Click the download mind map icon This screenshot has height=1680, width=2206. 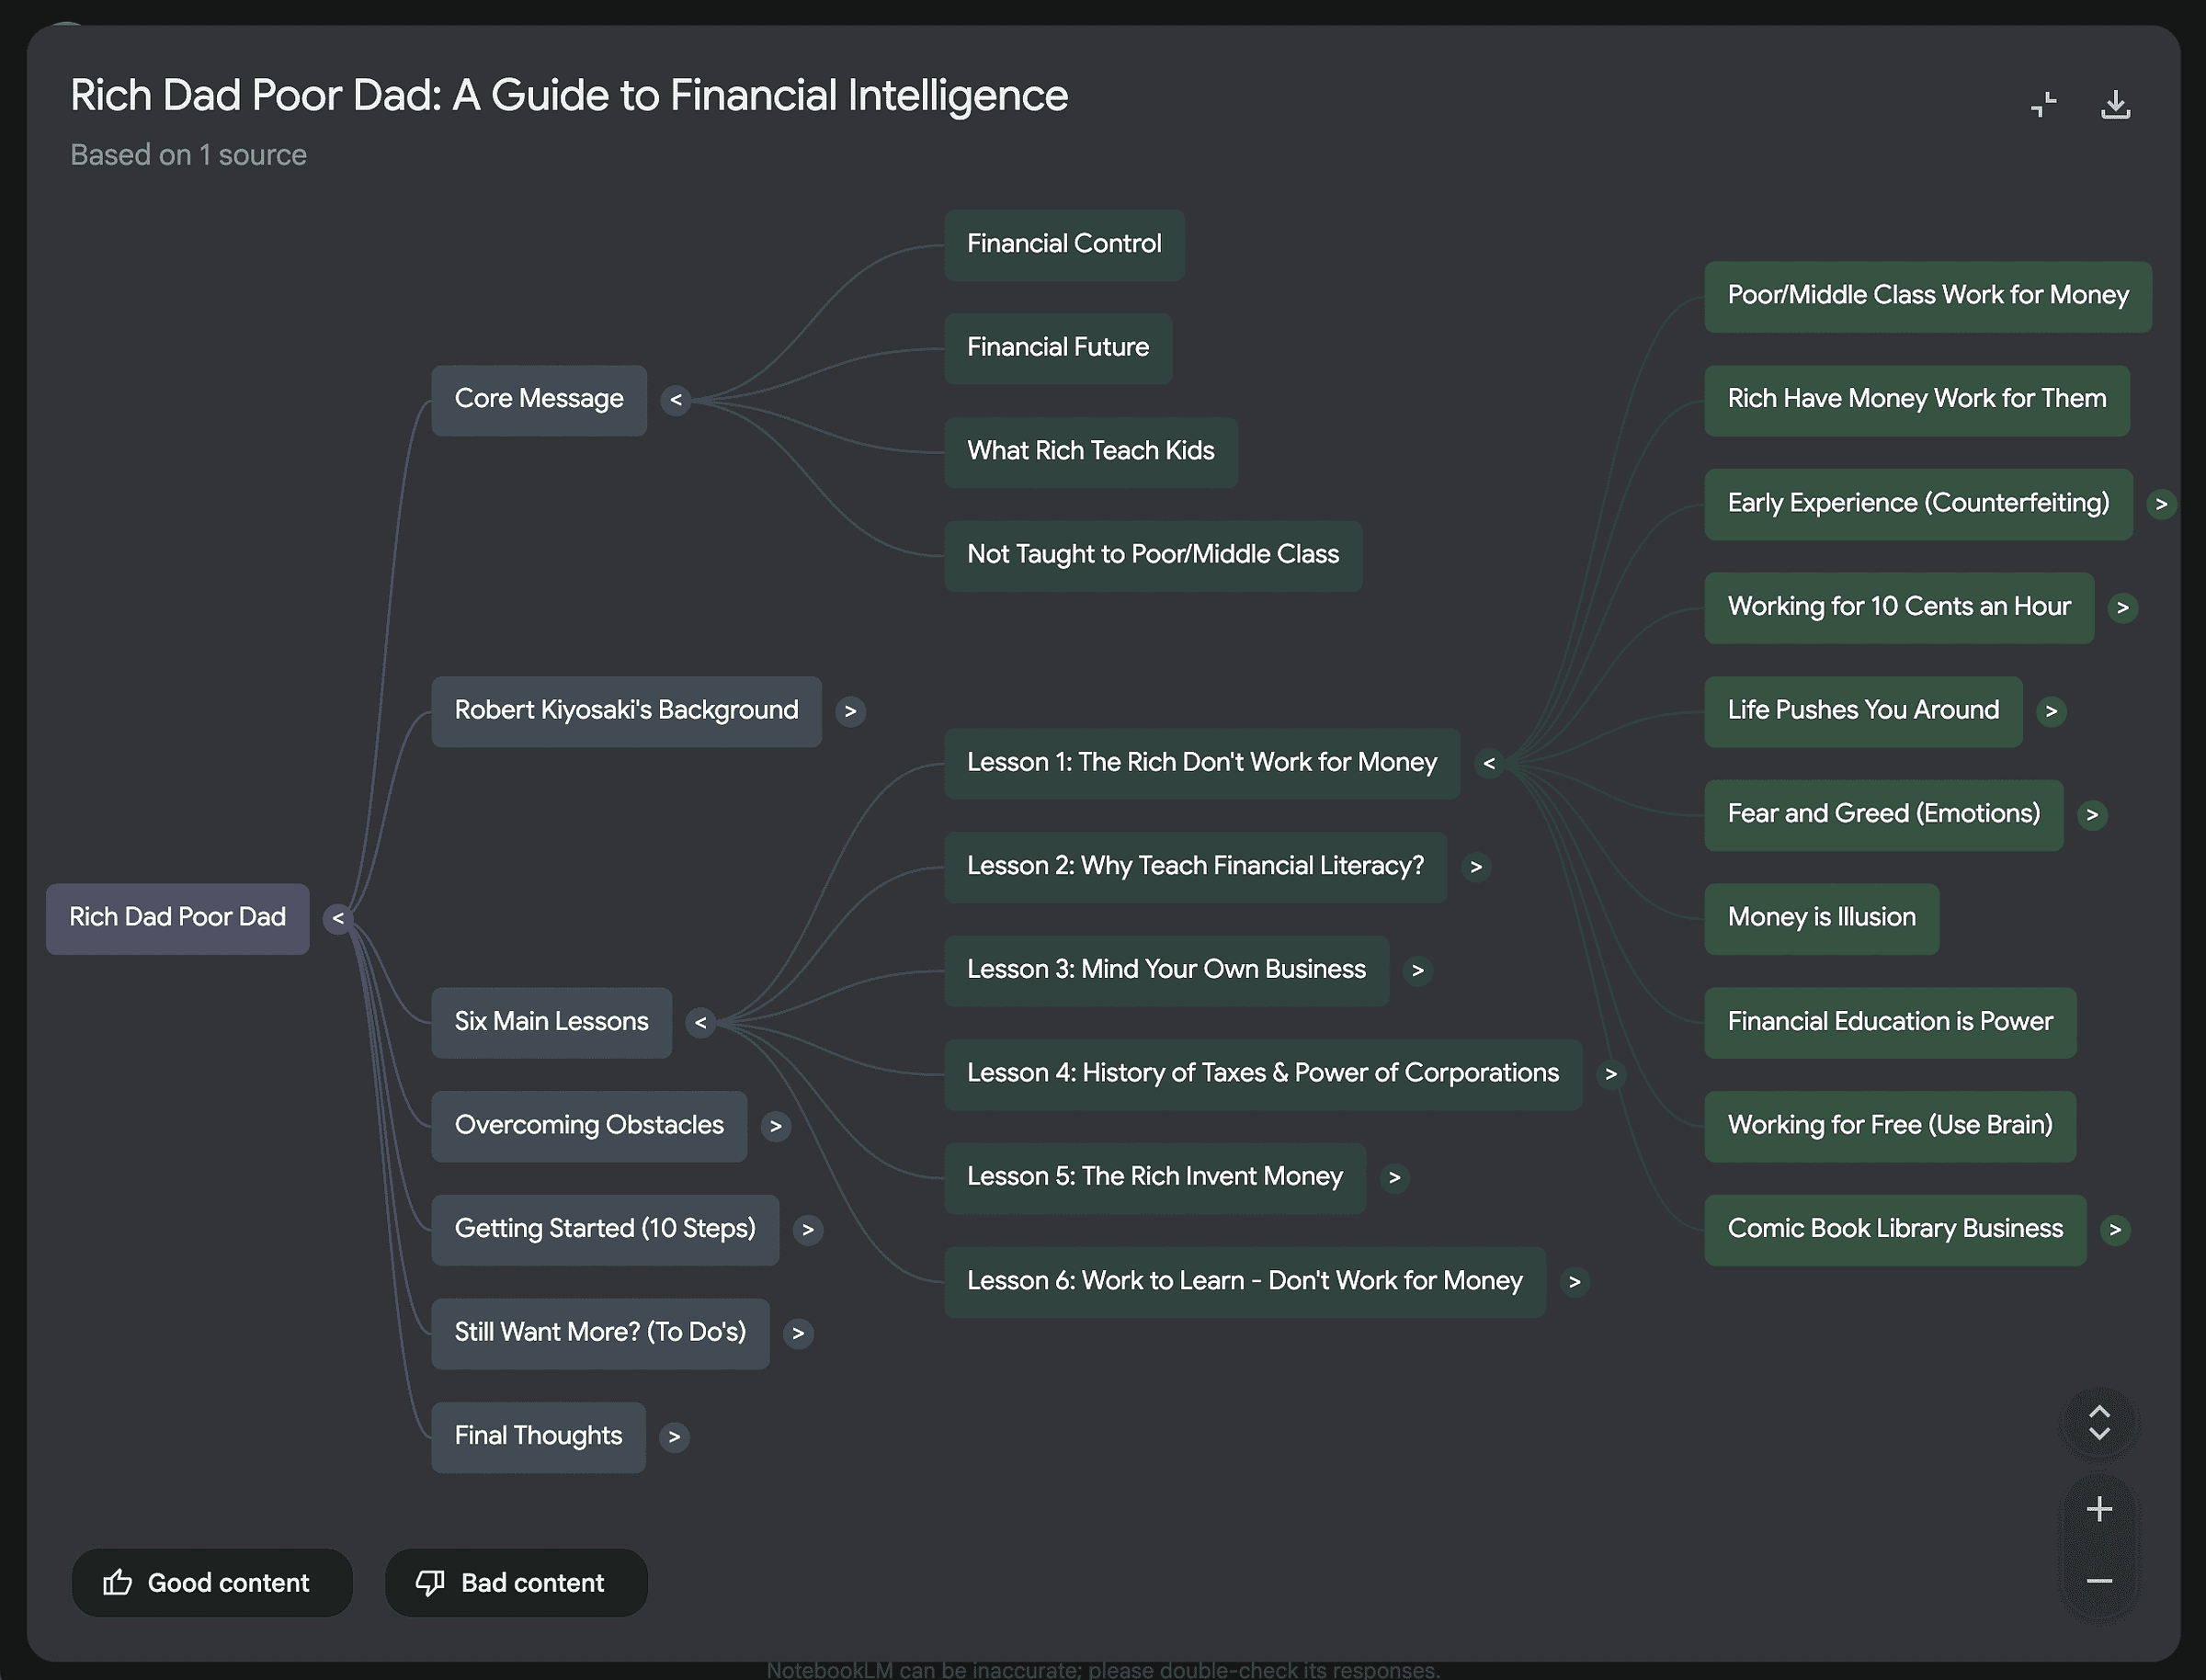pos(2114,104)
